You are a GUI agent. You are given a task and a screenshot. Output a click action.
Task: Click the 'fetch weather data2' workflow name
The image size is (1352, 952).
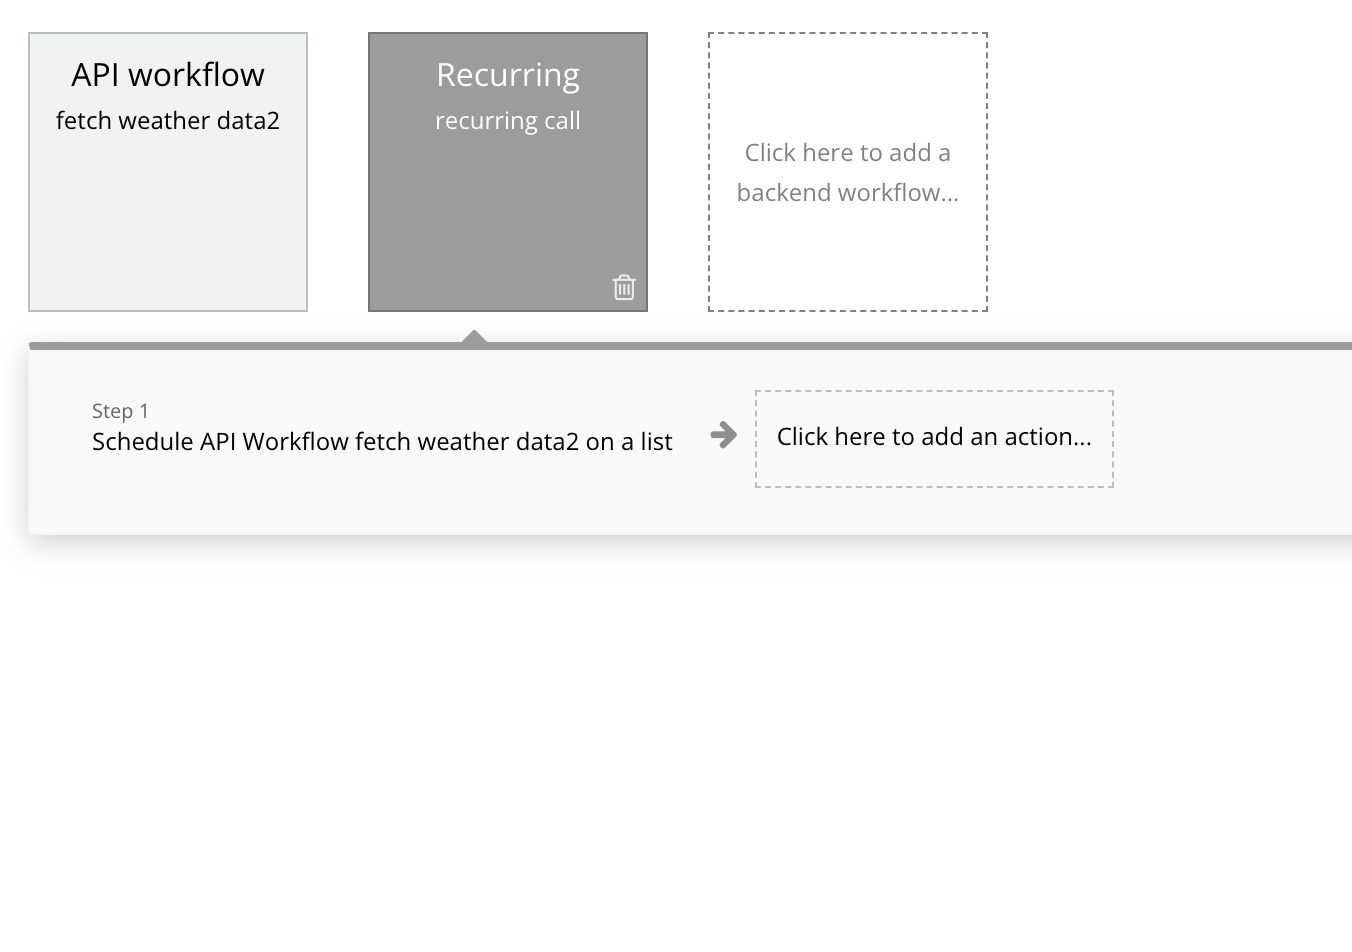click(168, 121)
